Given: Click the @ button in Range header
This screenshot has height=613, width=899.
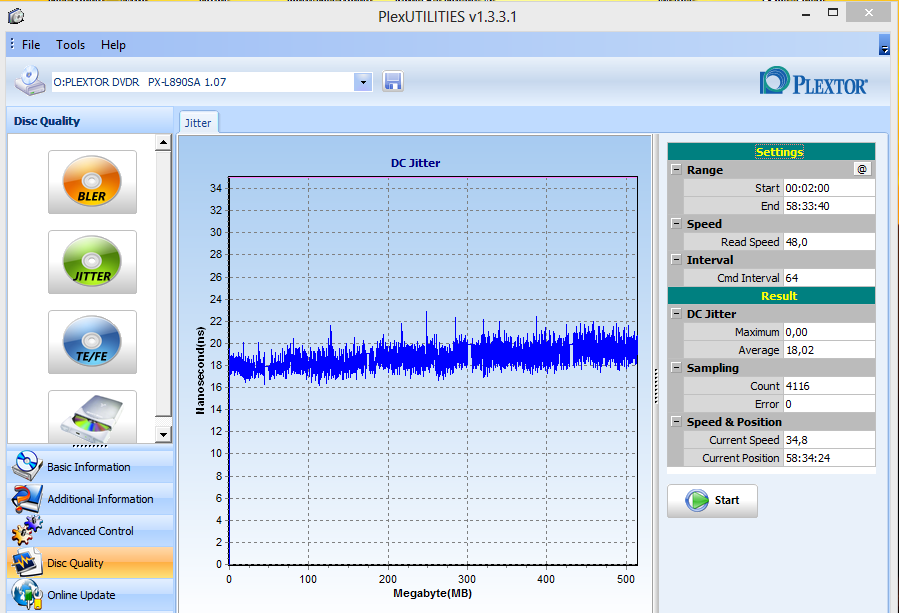Looking at the screenshot, I should 862,169.
